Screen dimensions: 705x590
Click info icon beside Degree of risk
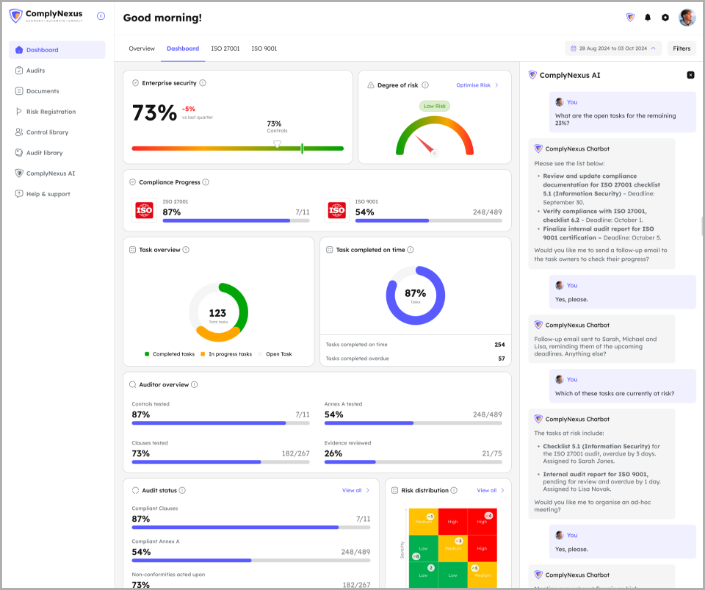(x=425, y=85)
